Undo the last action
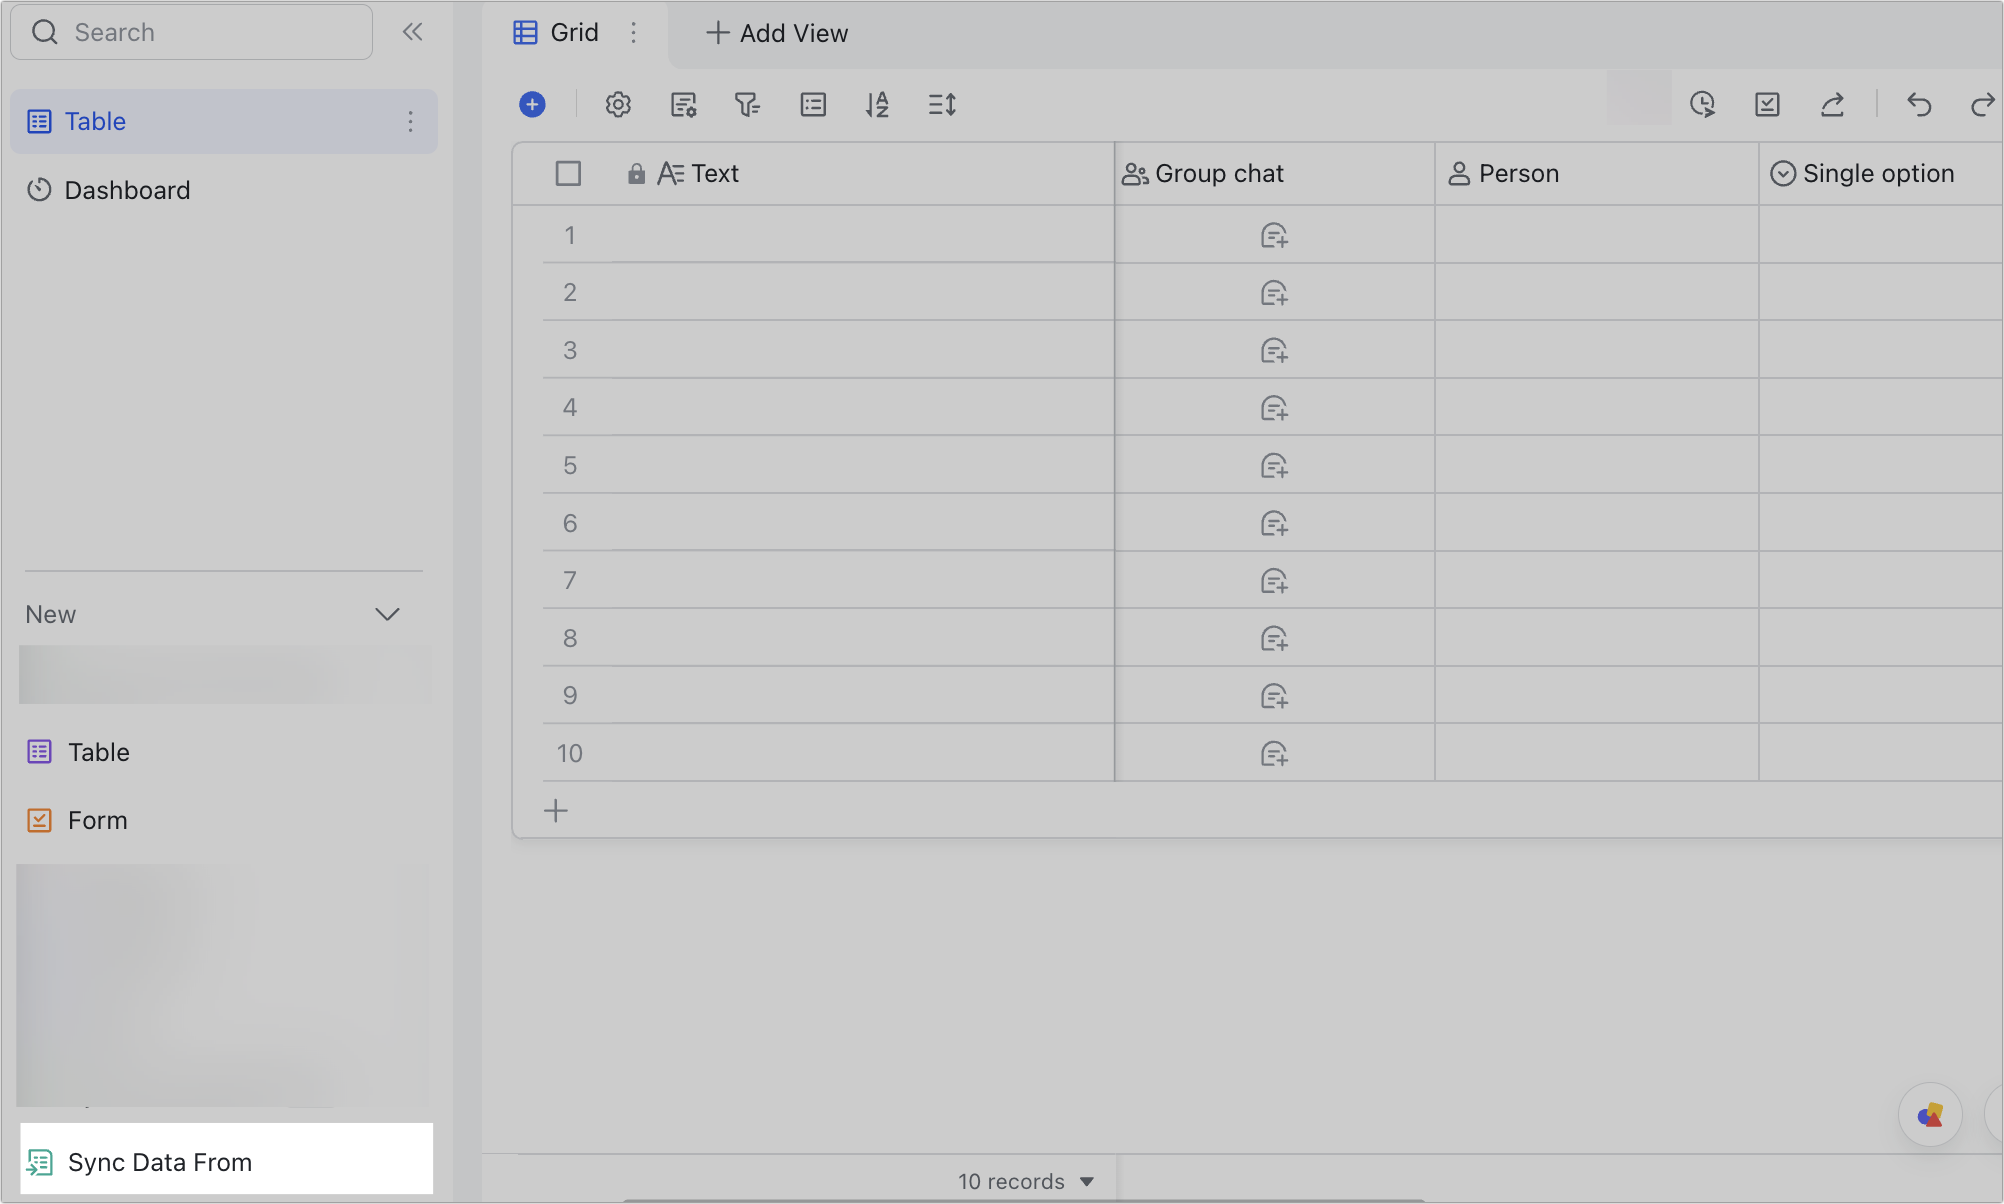 [x=1919, y=104]
